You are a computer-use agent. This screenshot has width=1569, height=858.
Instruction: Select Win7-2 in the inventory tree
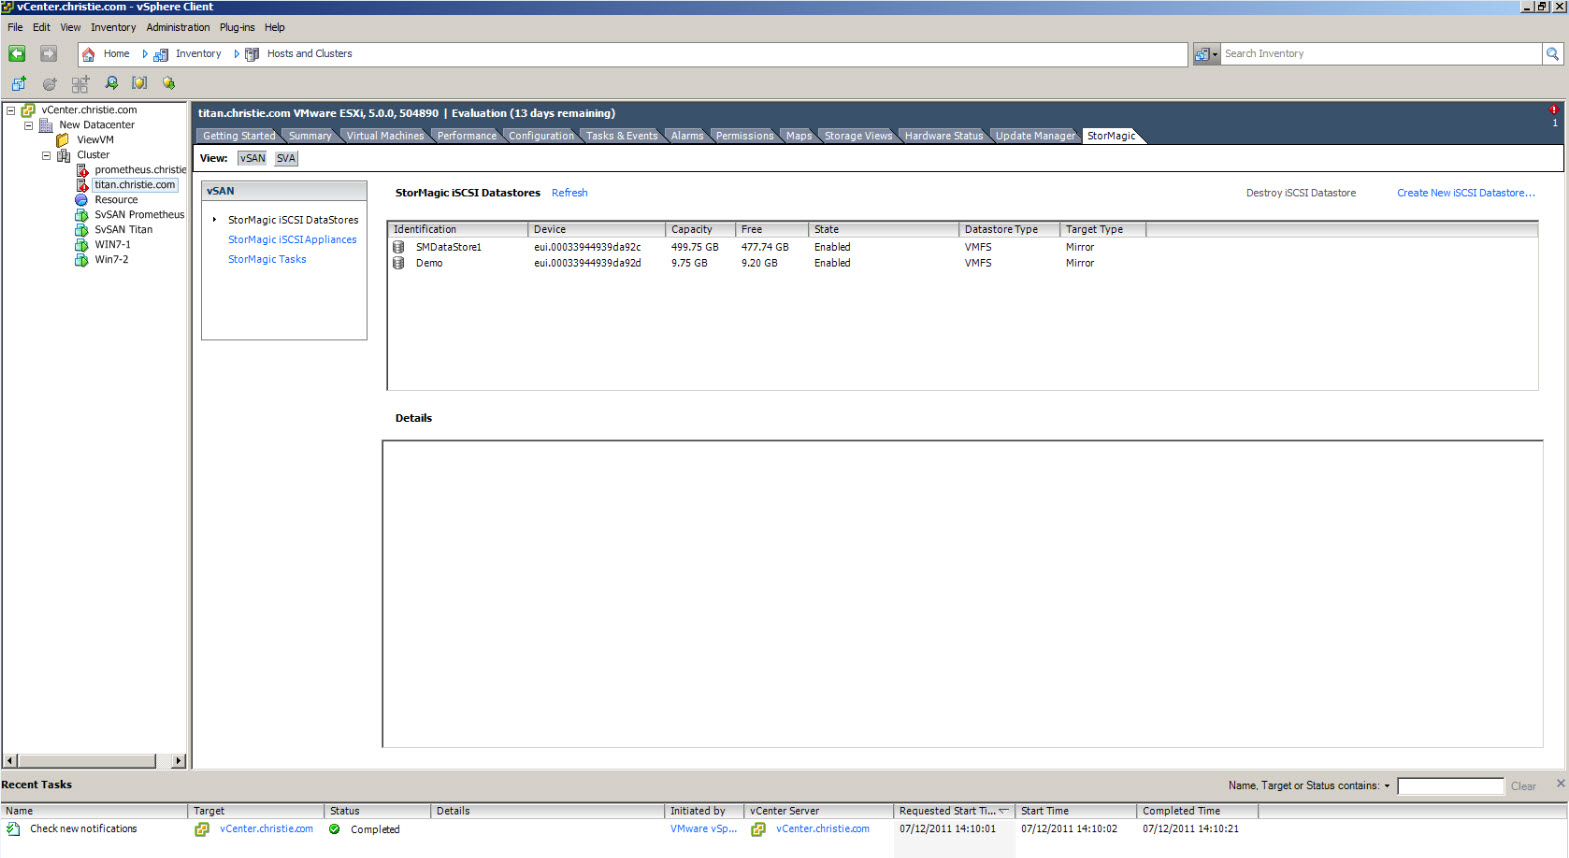point(111,260)
